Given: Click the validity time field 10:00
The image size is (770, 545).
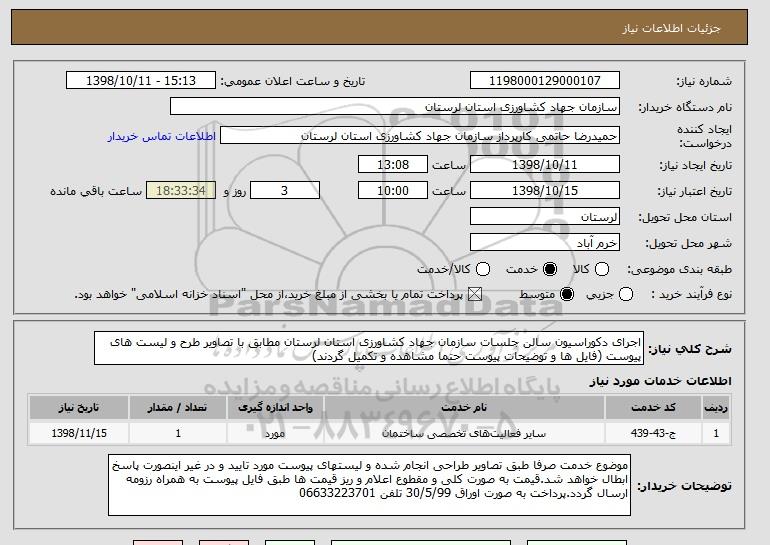Looking at the screenshot, I should pos(393,191).
